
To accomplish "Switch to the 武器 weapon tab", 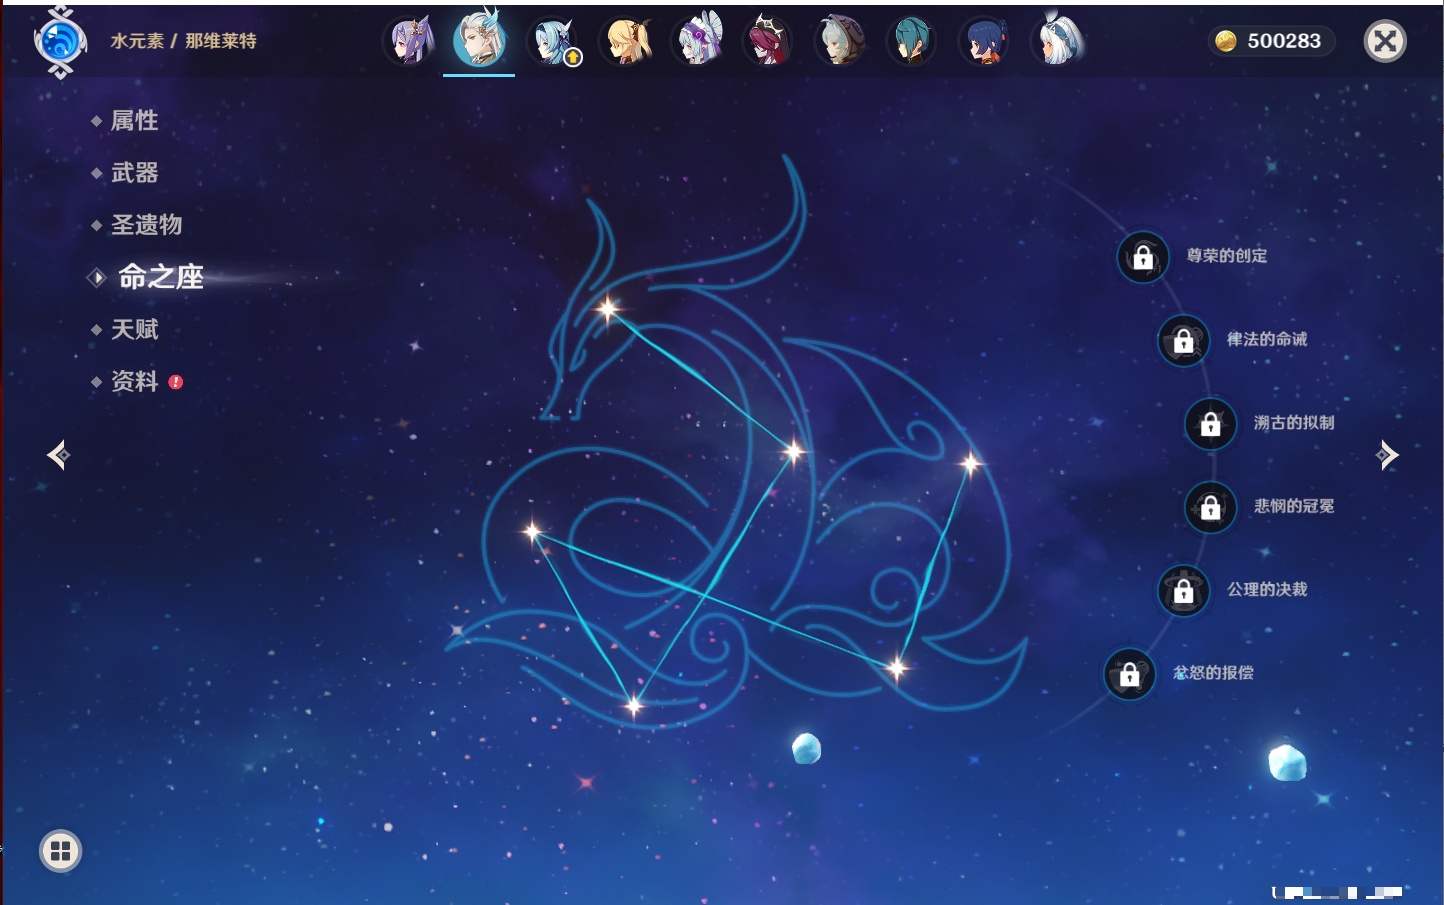I will pos(134,173).
